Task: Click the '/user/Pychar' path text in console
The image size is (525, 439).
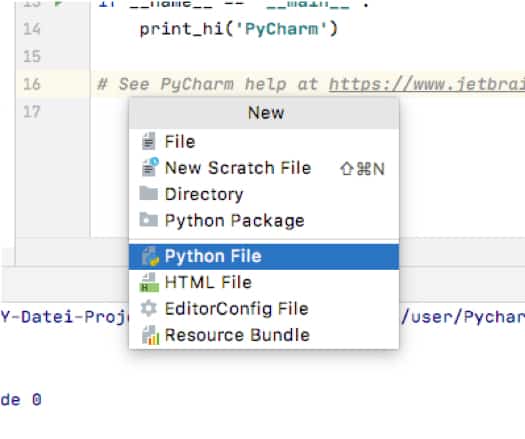Action: (463, 316)
